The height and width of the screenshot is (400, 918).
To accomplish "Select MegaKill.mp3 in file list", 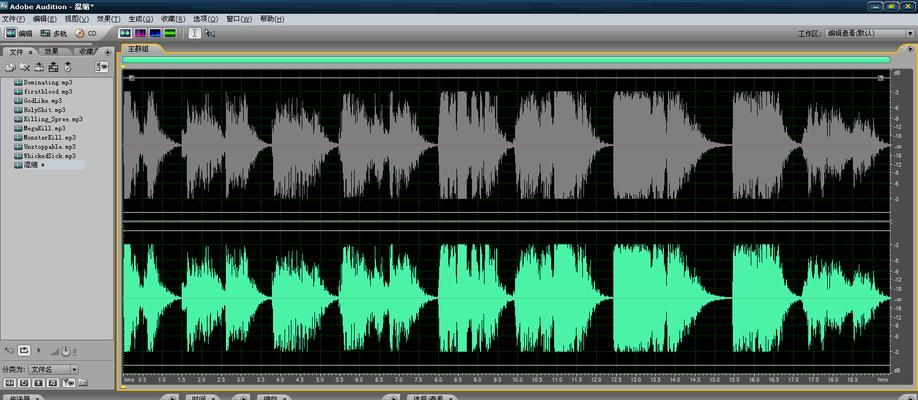I will point(39,128).
